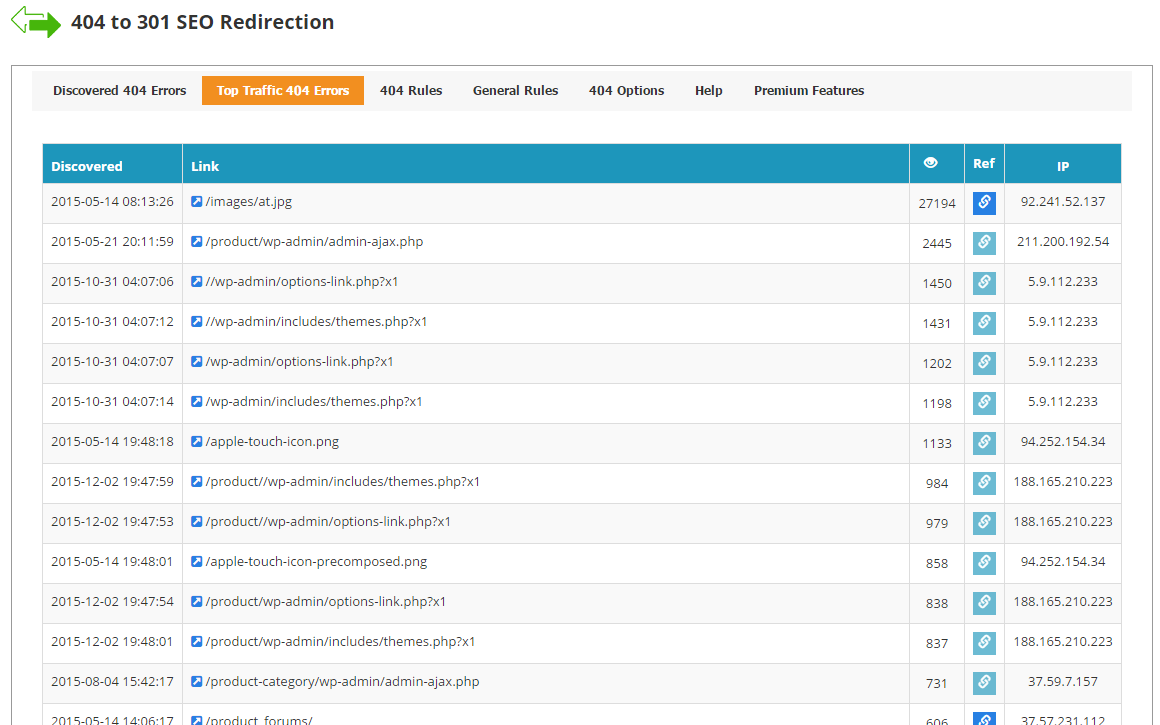Open the /images/at.jpg link
This screenshot has width=1160, height=725.
click(x=249, y=201)
